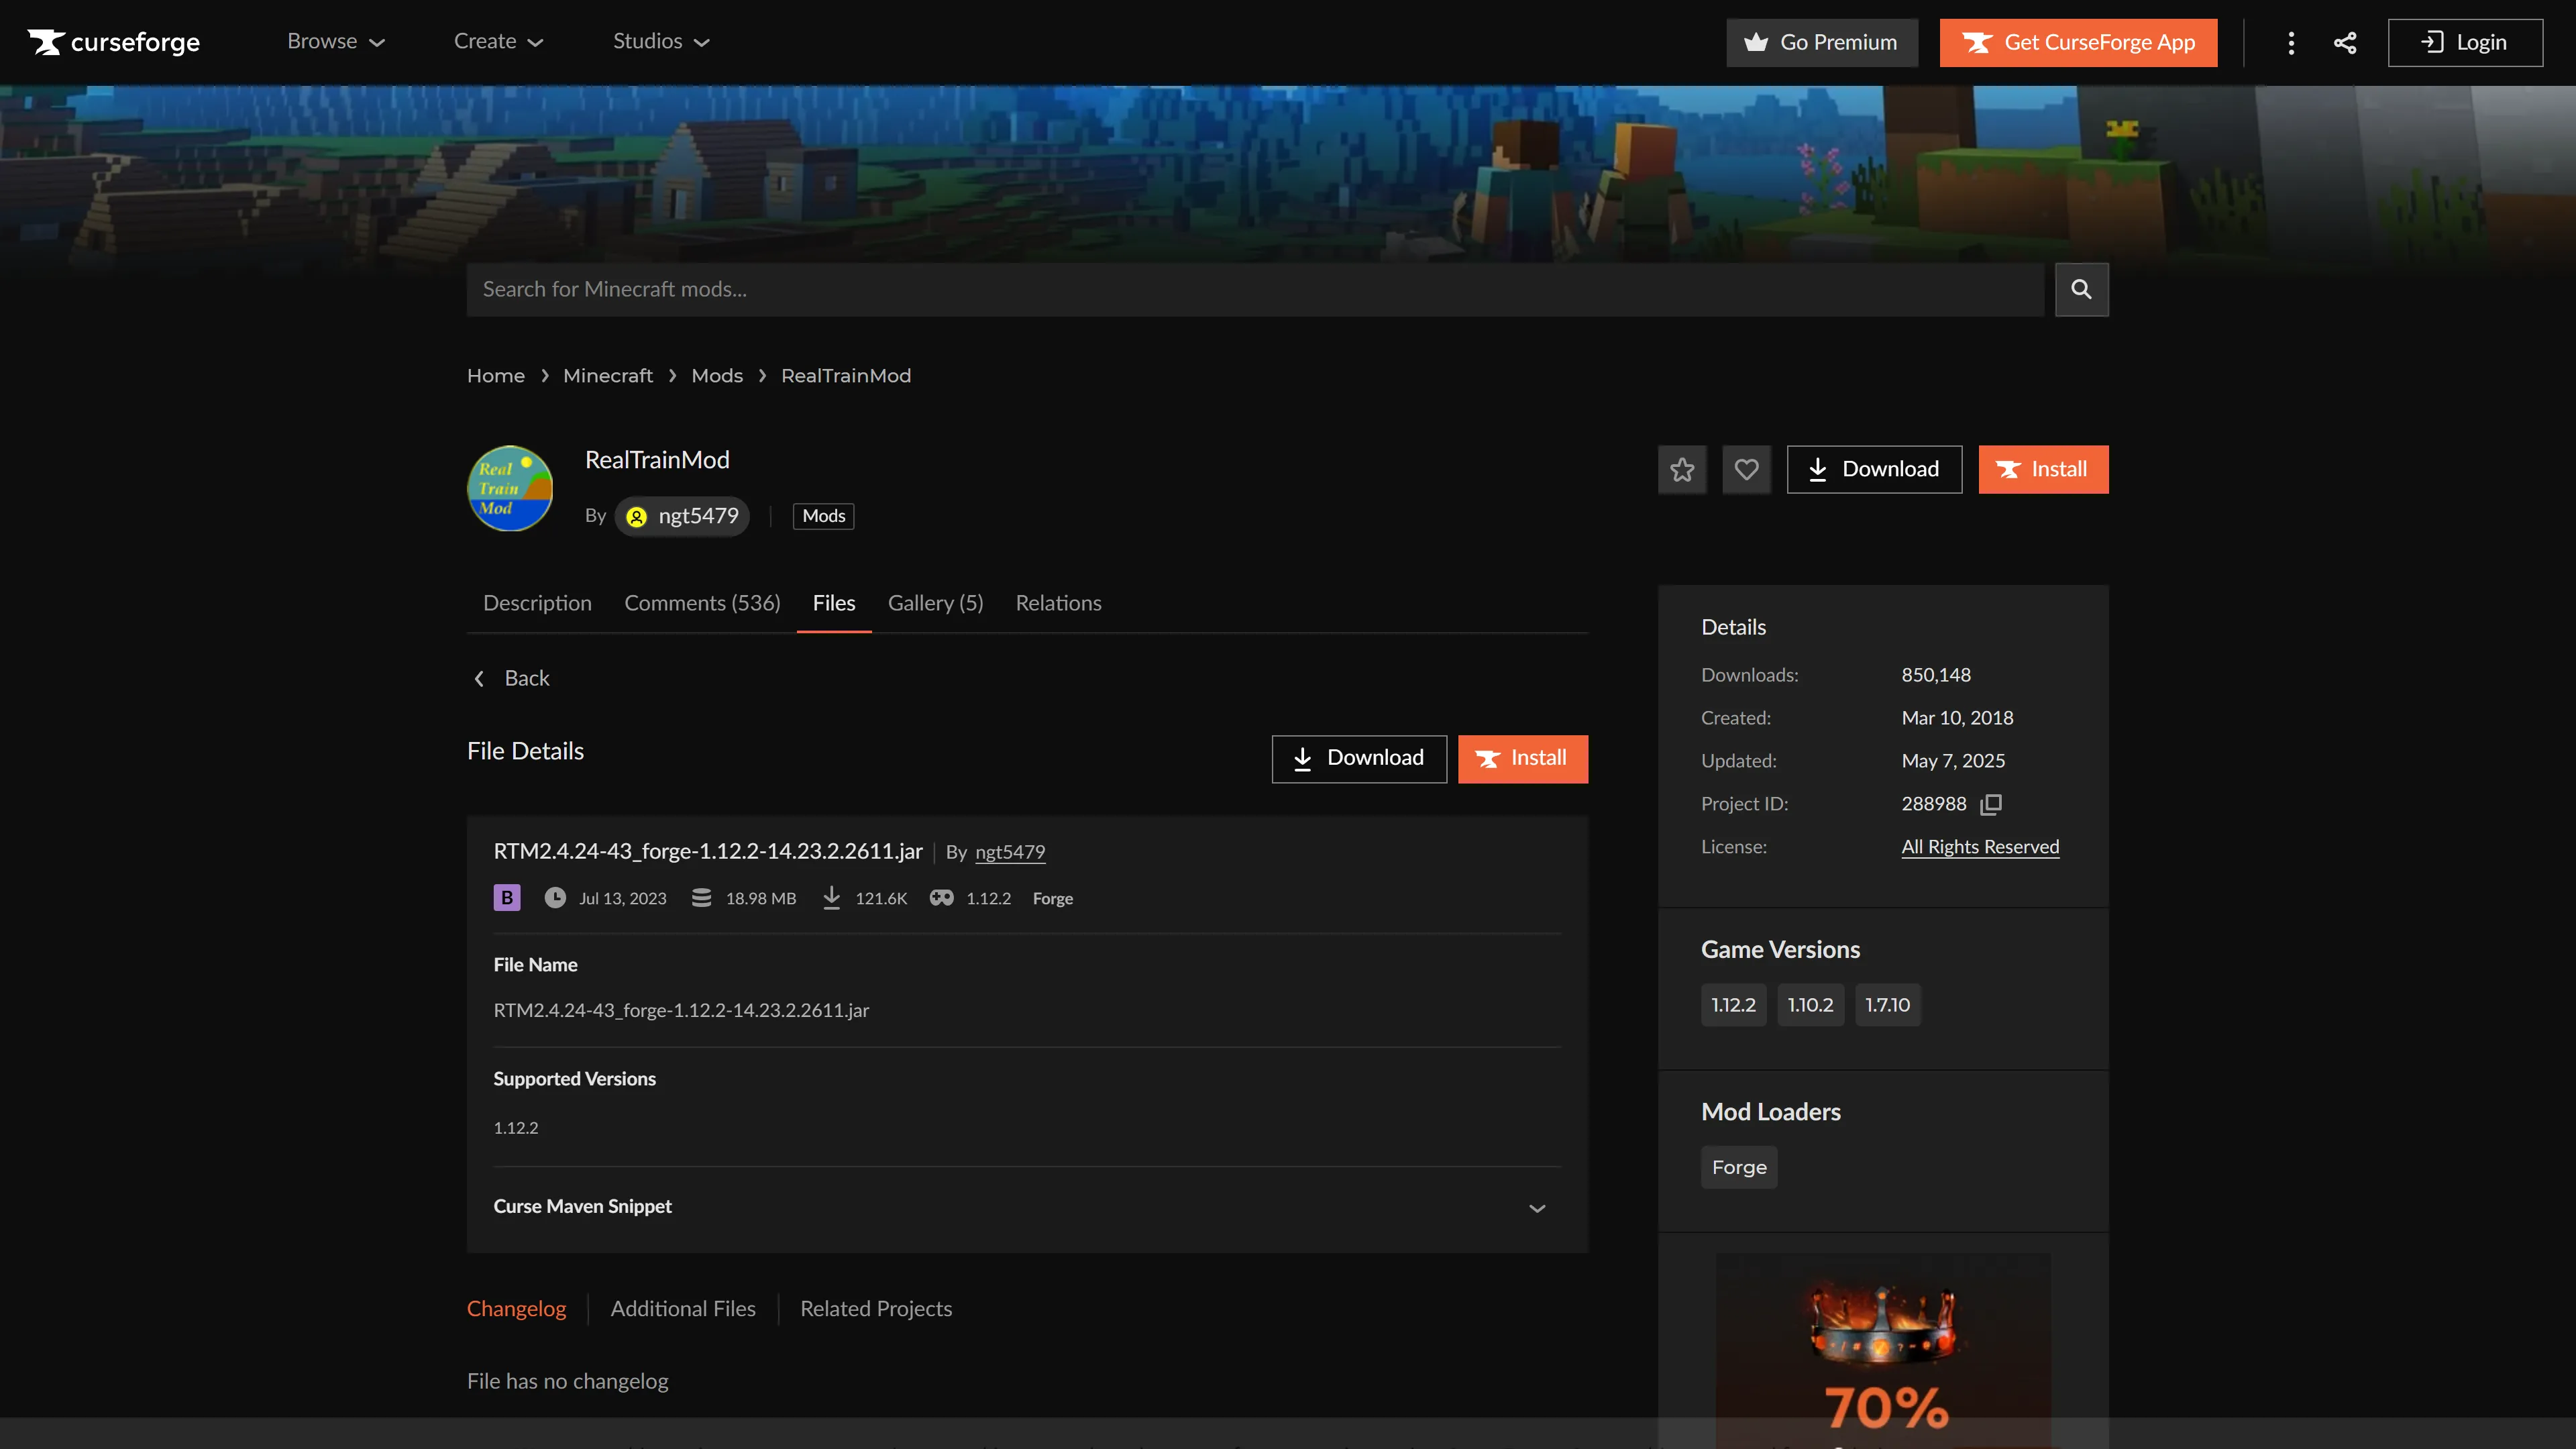
Task: Click the ngt5479 author avatar
Action: coord(636,517)
